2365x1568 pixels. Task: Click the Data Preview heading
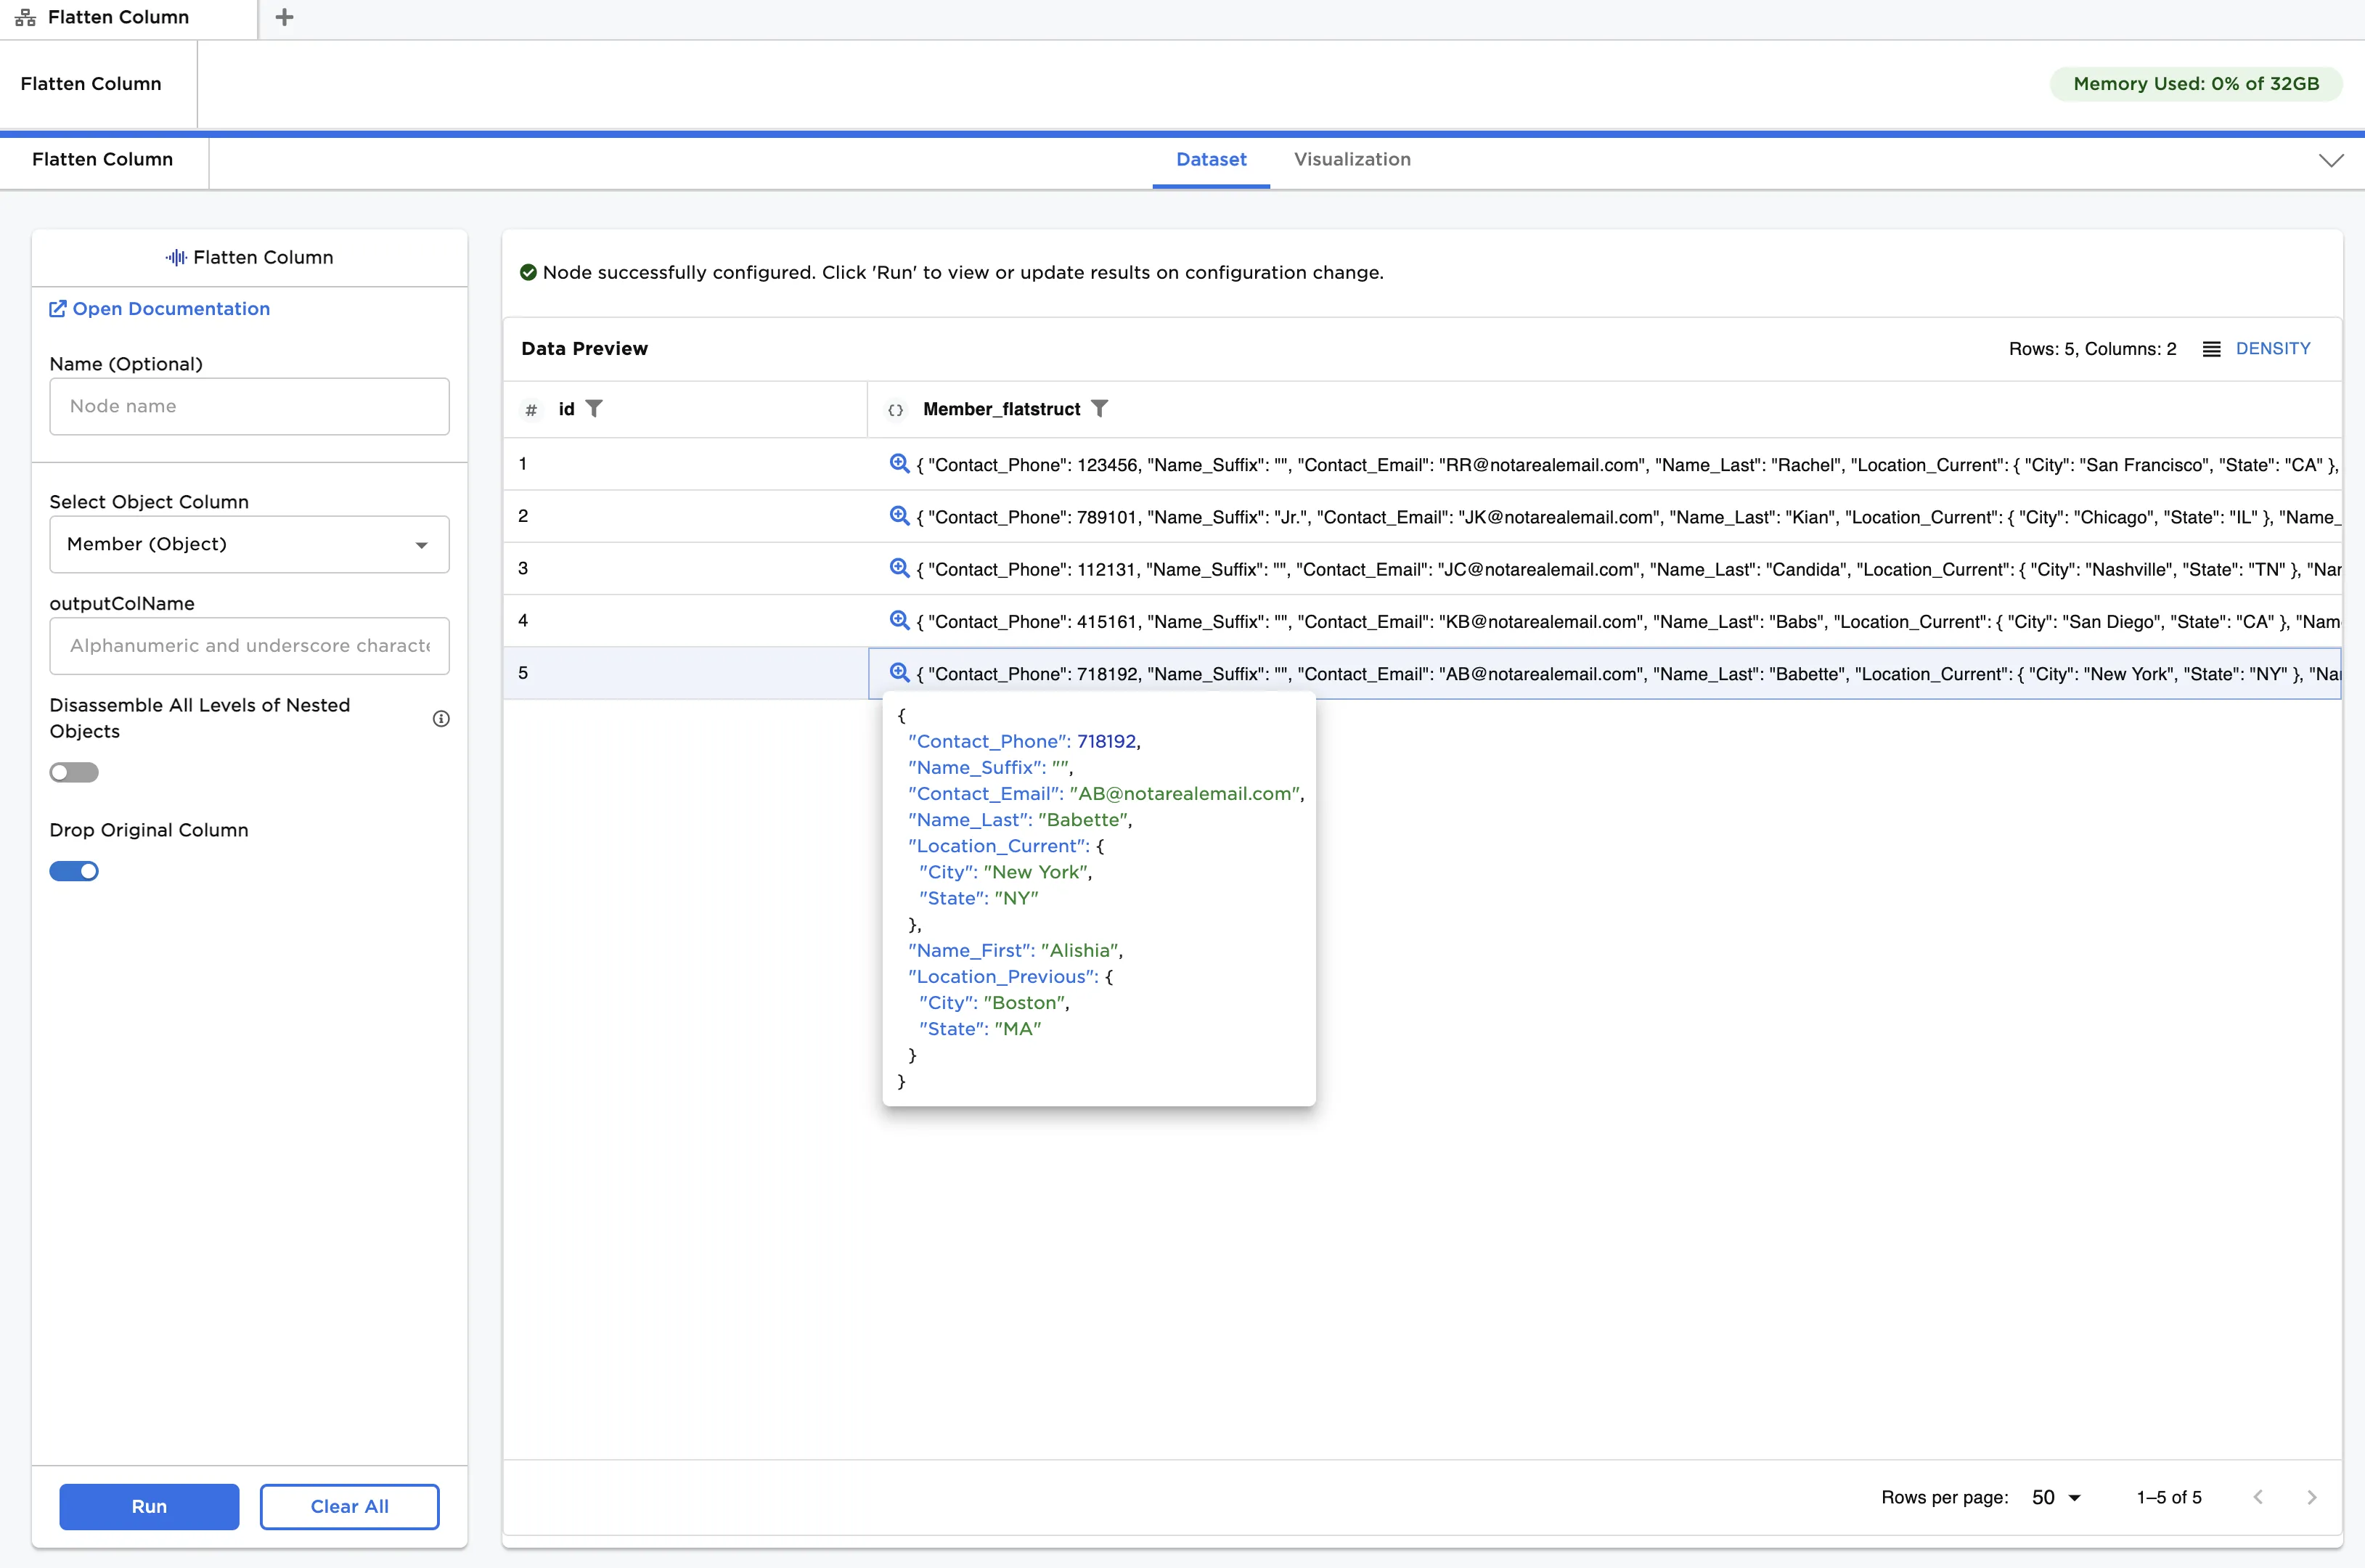[584, 349]
